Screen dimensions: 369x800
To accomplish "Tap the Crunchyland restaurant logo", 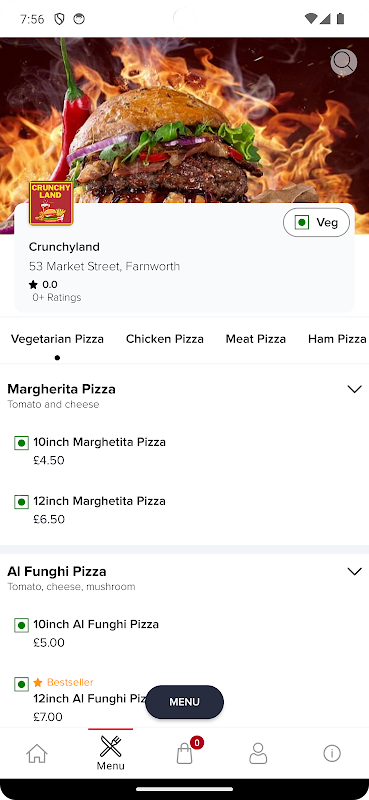I will click(51, 203).
